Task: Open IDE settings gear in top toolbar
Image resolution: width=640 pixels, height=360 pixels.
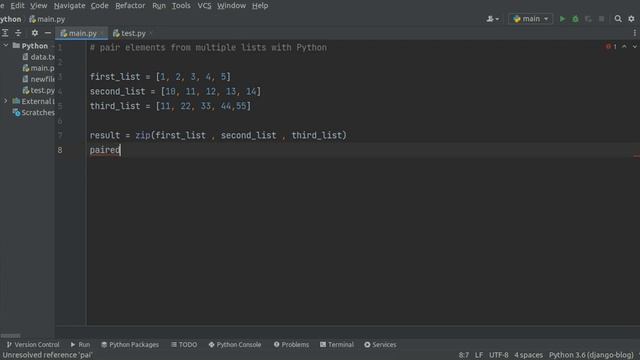Action: click(631, 19)
